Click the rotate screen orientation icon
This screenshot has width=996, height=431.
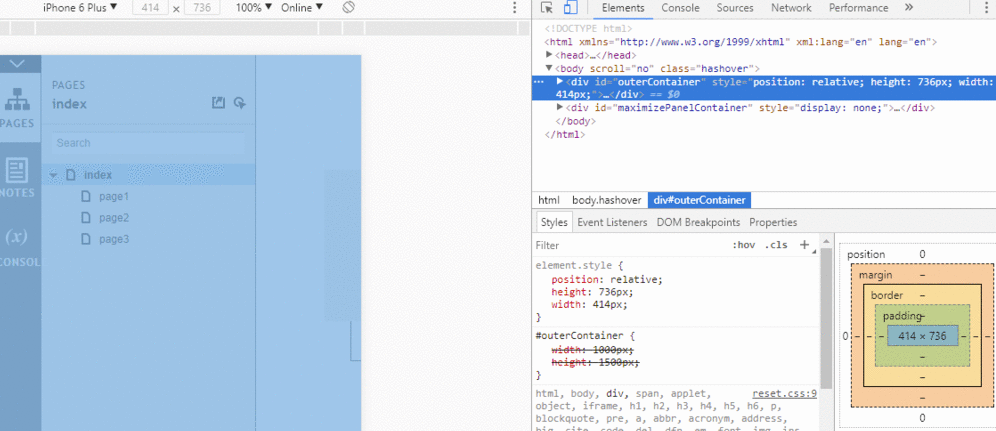pos(349,8)
